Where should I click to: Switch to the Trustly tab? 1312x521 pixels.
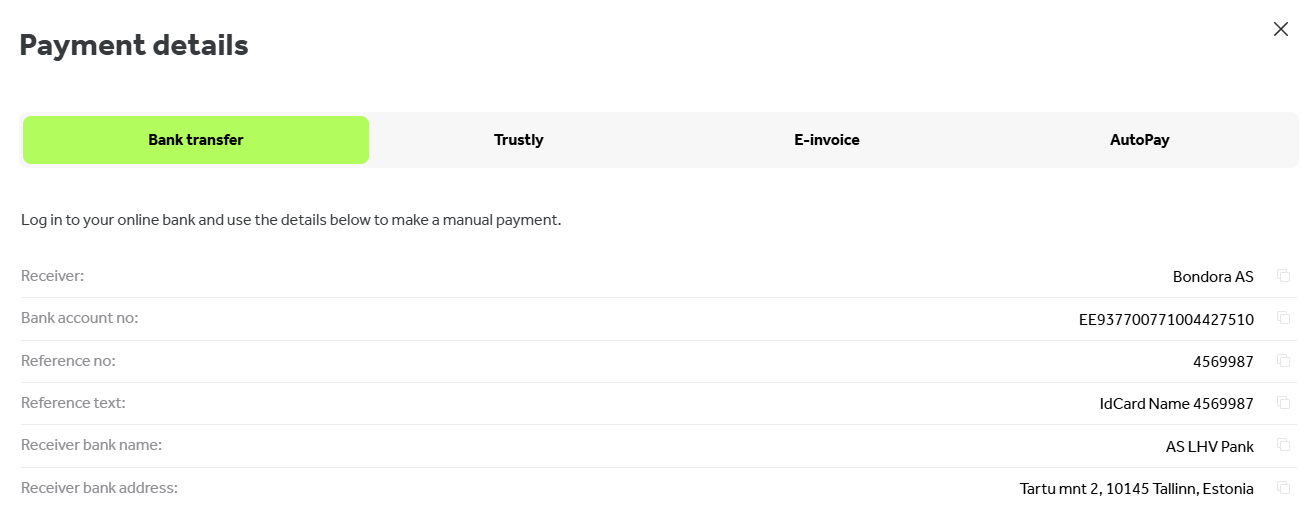(x=518, y=140)
